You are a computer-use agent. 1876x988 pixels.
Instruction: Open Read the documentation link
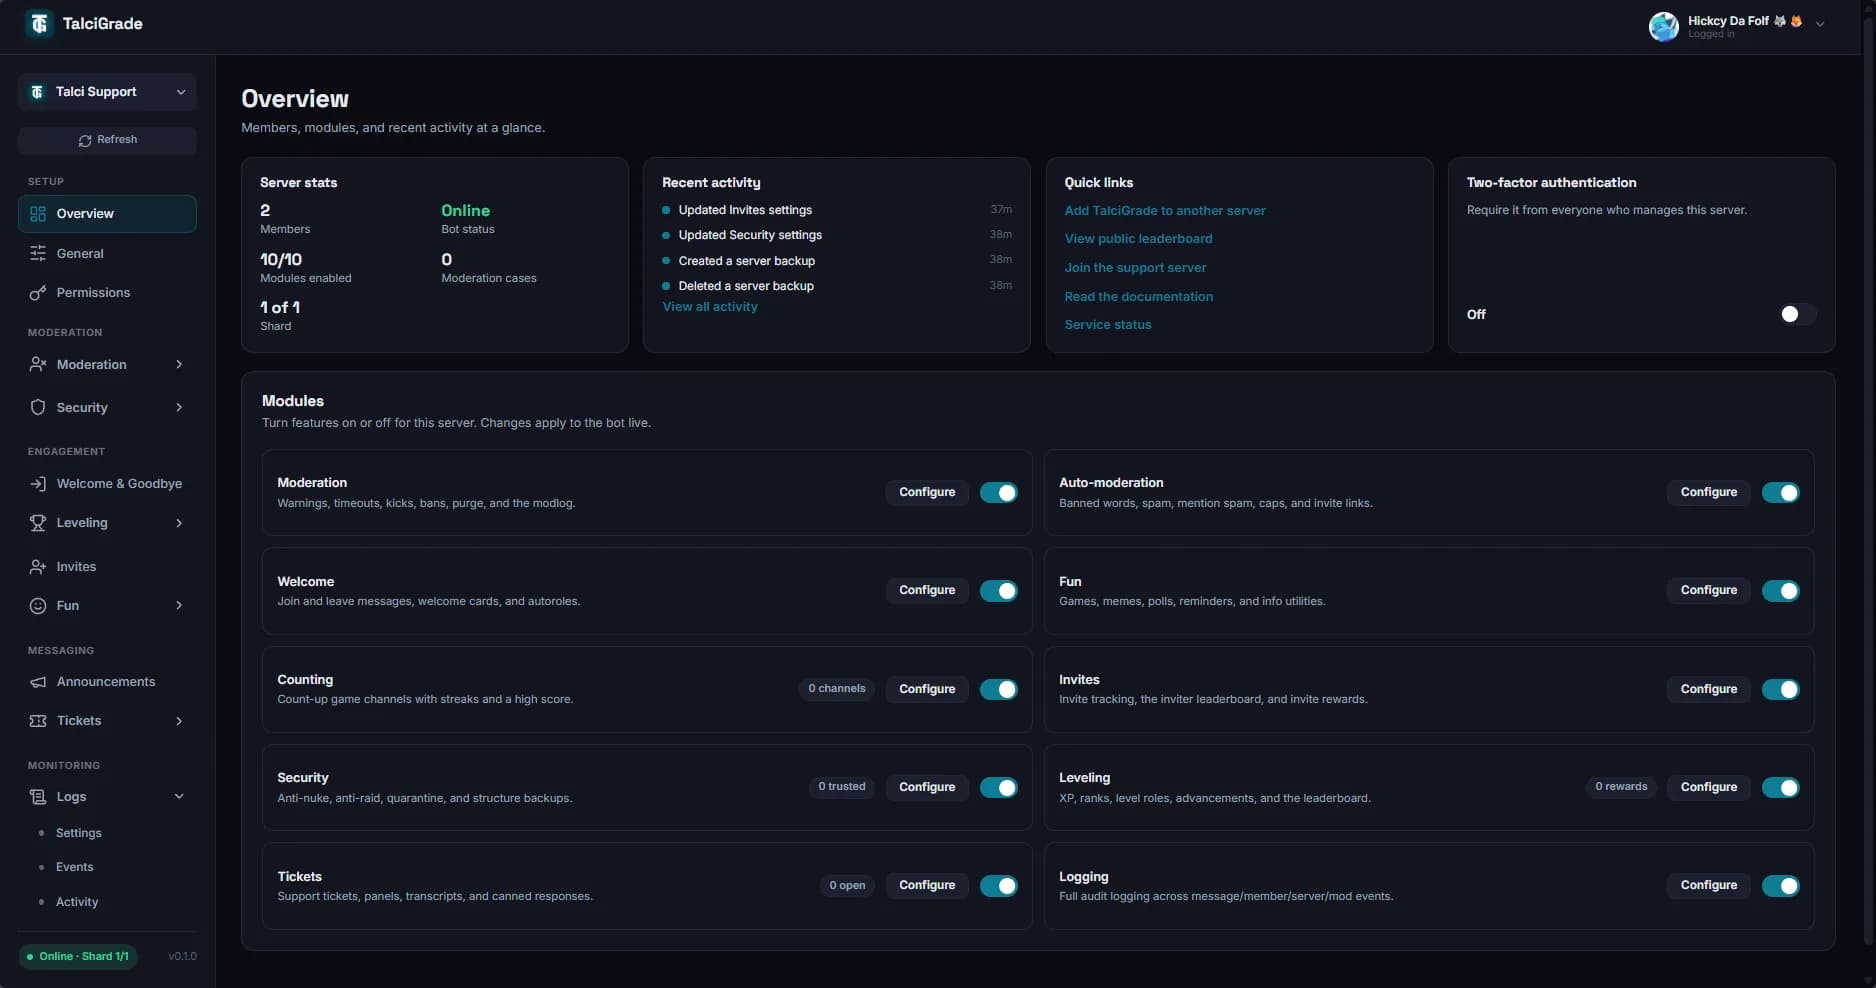(x=1138, y=297)
